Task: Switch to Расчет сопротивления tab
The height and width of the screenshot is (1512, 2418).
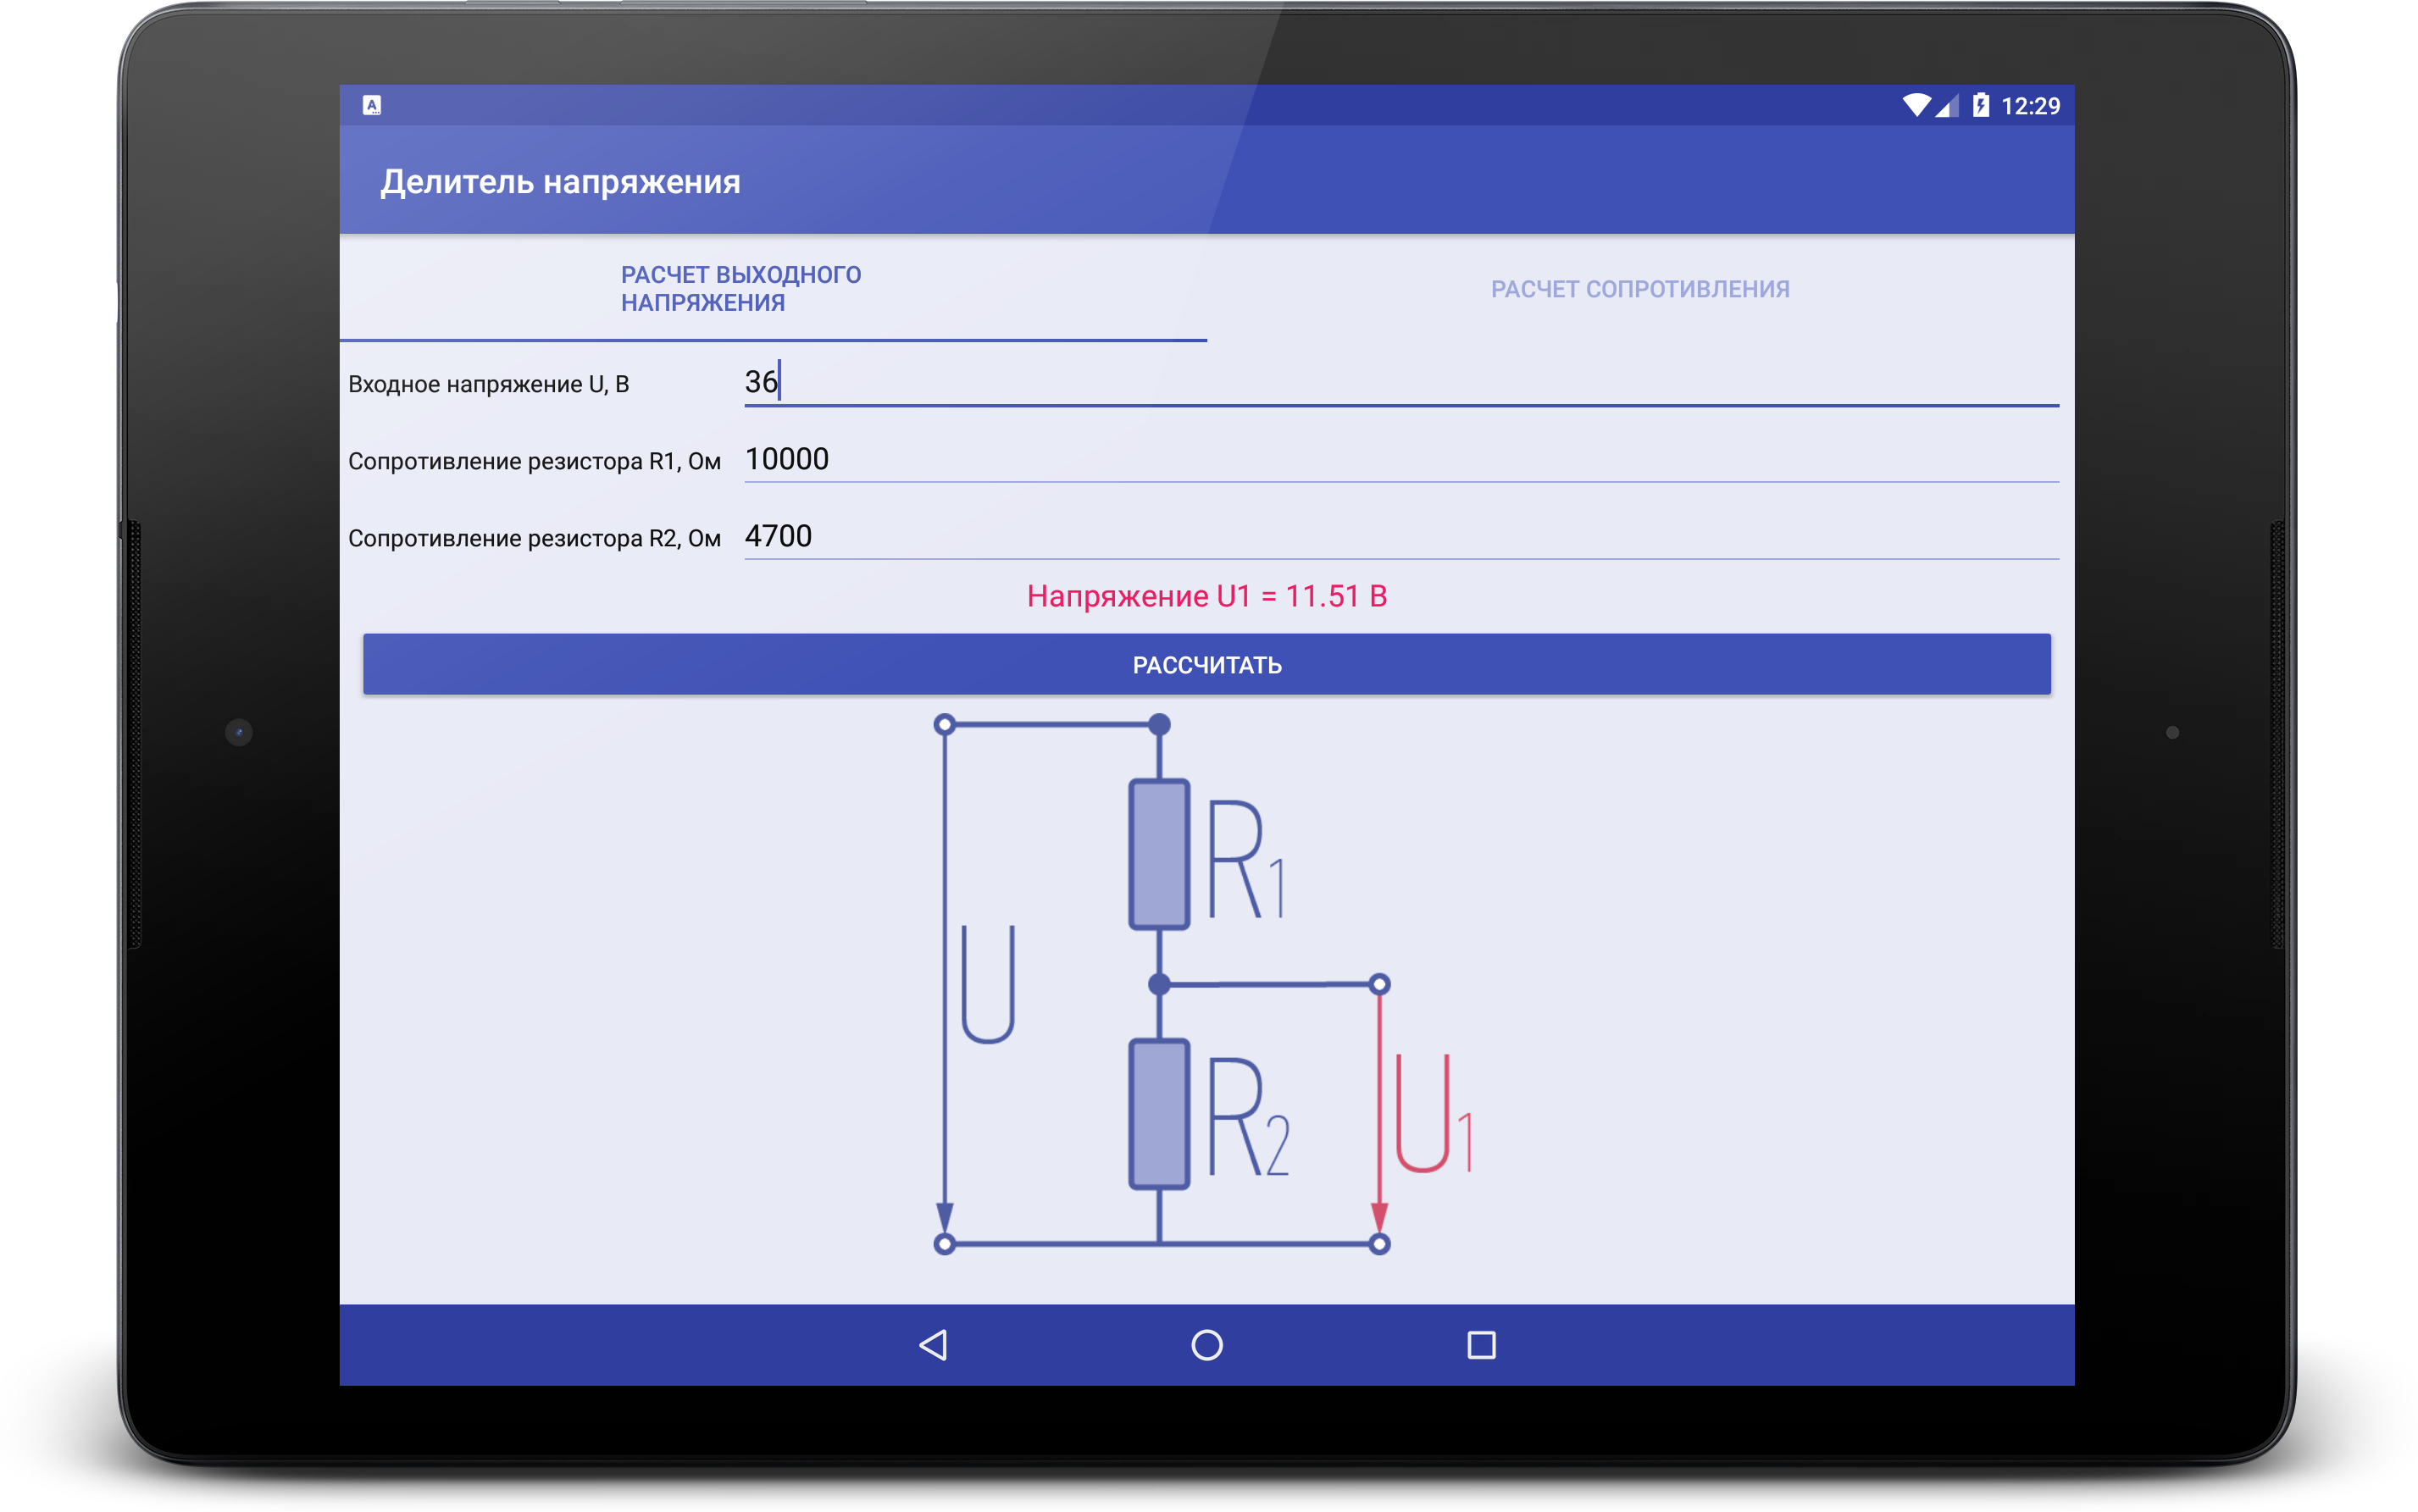Action: [x=1640, y=289]
